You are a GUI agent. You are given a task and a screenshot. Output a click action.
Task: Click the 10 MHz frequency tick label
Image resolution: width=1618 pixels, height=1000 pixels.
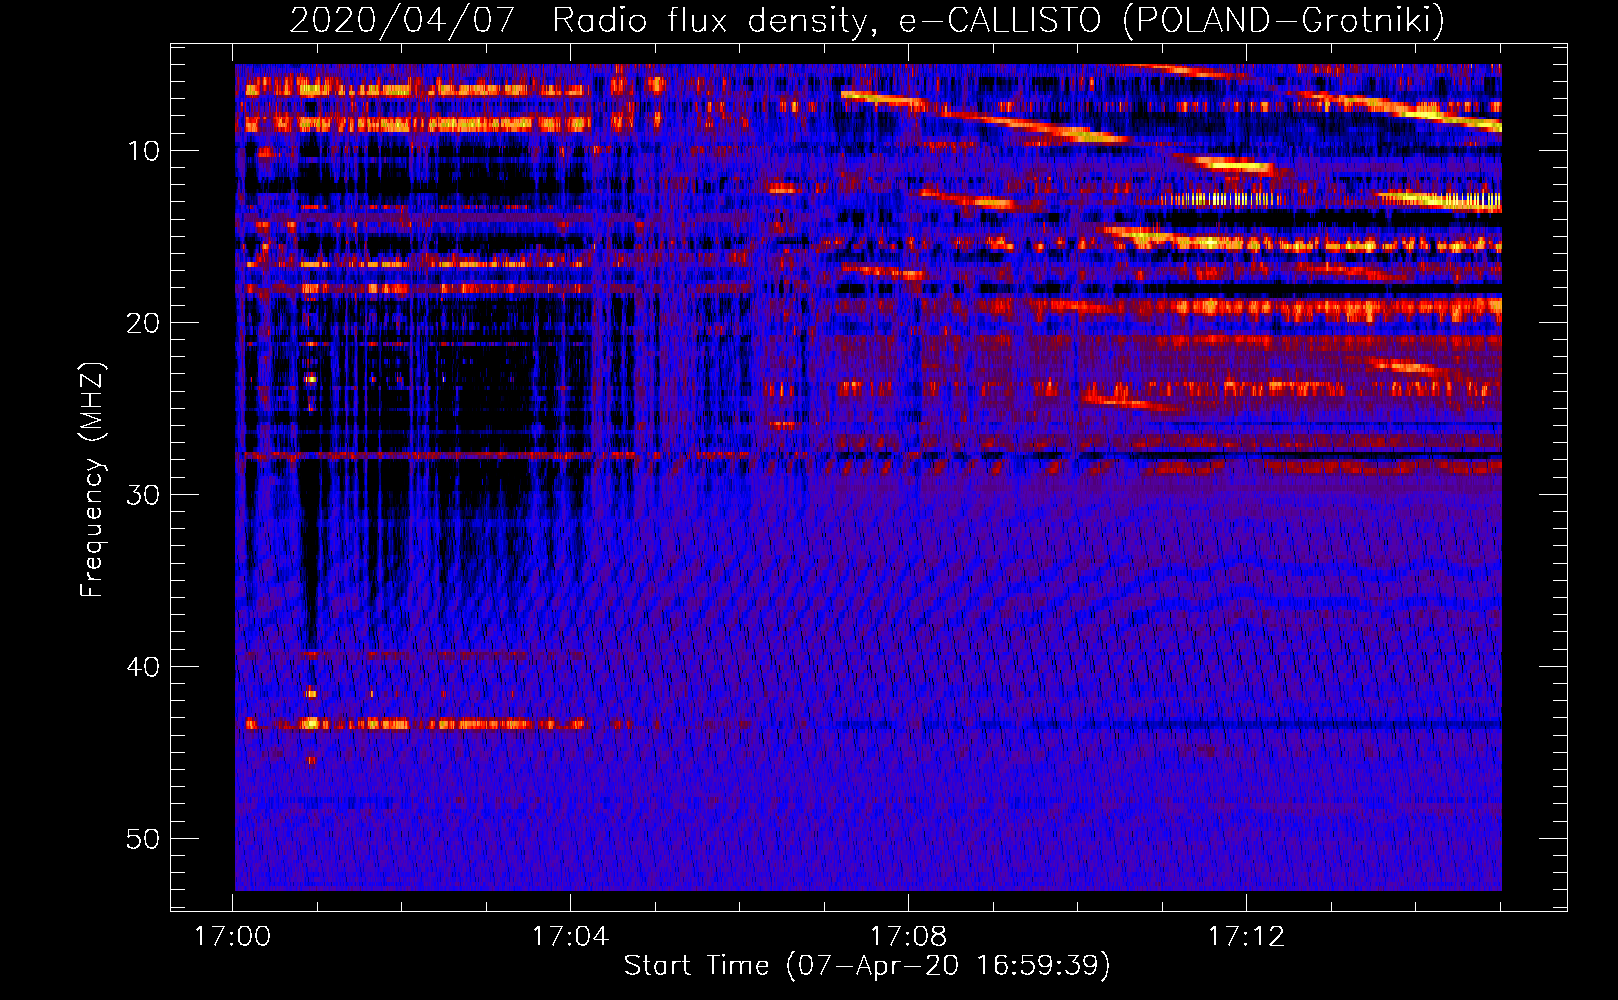144,151
